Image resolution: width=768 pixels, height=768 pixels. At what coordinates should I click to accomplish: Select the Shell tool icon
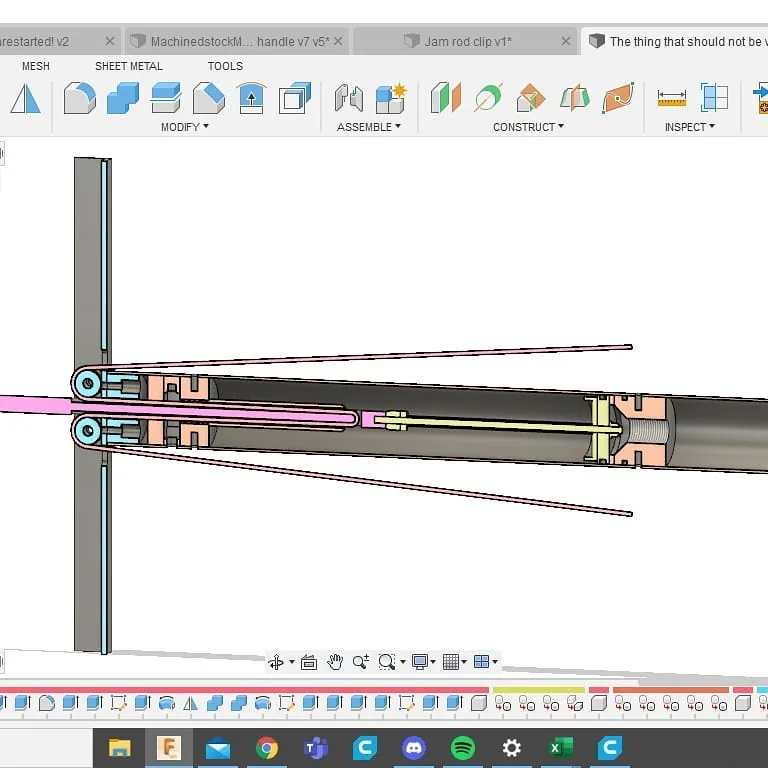coord(294,98)
